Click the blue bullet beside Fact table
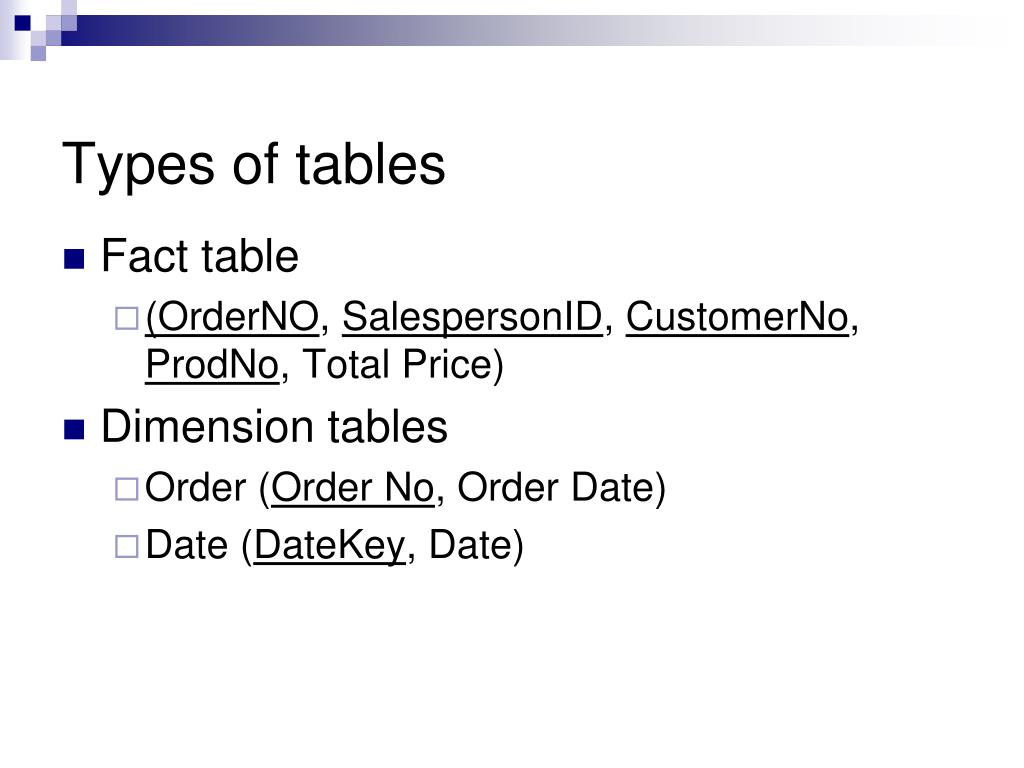The height and width of the screenshot is (768, 1024). coord(74,259)
